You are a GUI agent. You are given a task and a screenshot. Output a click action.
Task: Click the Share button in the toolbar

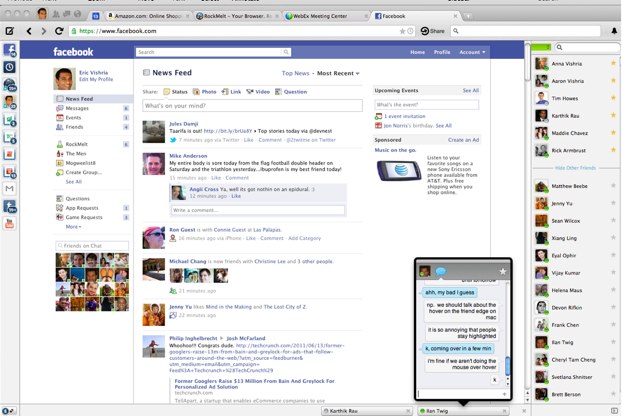coord(433,31)
